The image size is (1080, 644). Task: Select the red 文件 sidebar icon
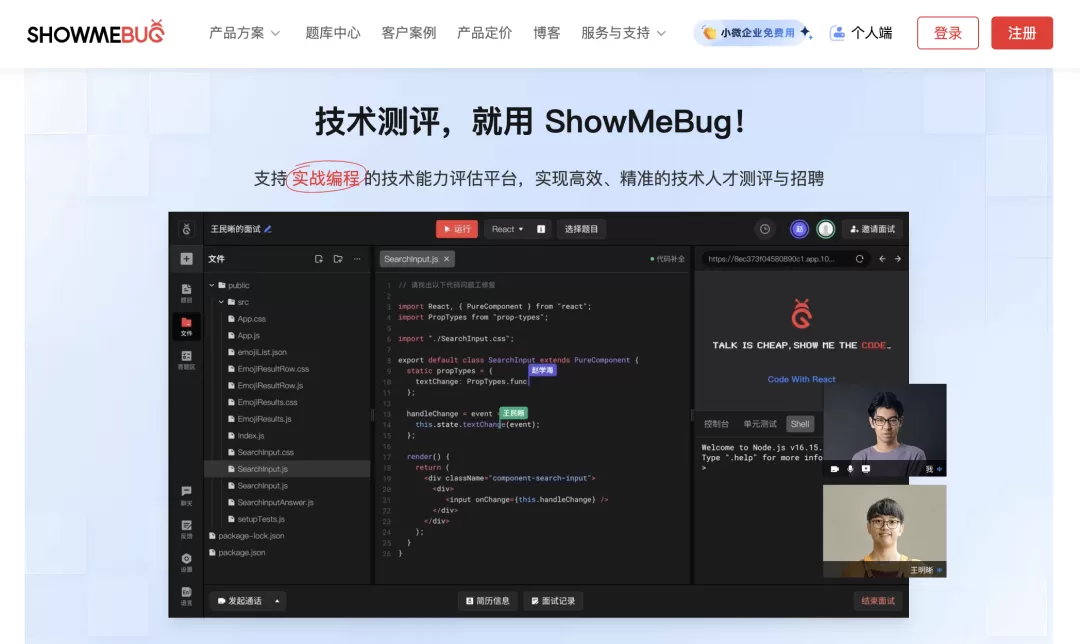[x=187, y=326]
